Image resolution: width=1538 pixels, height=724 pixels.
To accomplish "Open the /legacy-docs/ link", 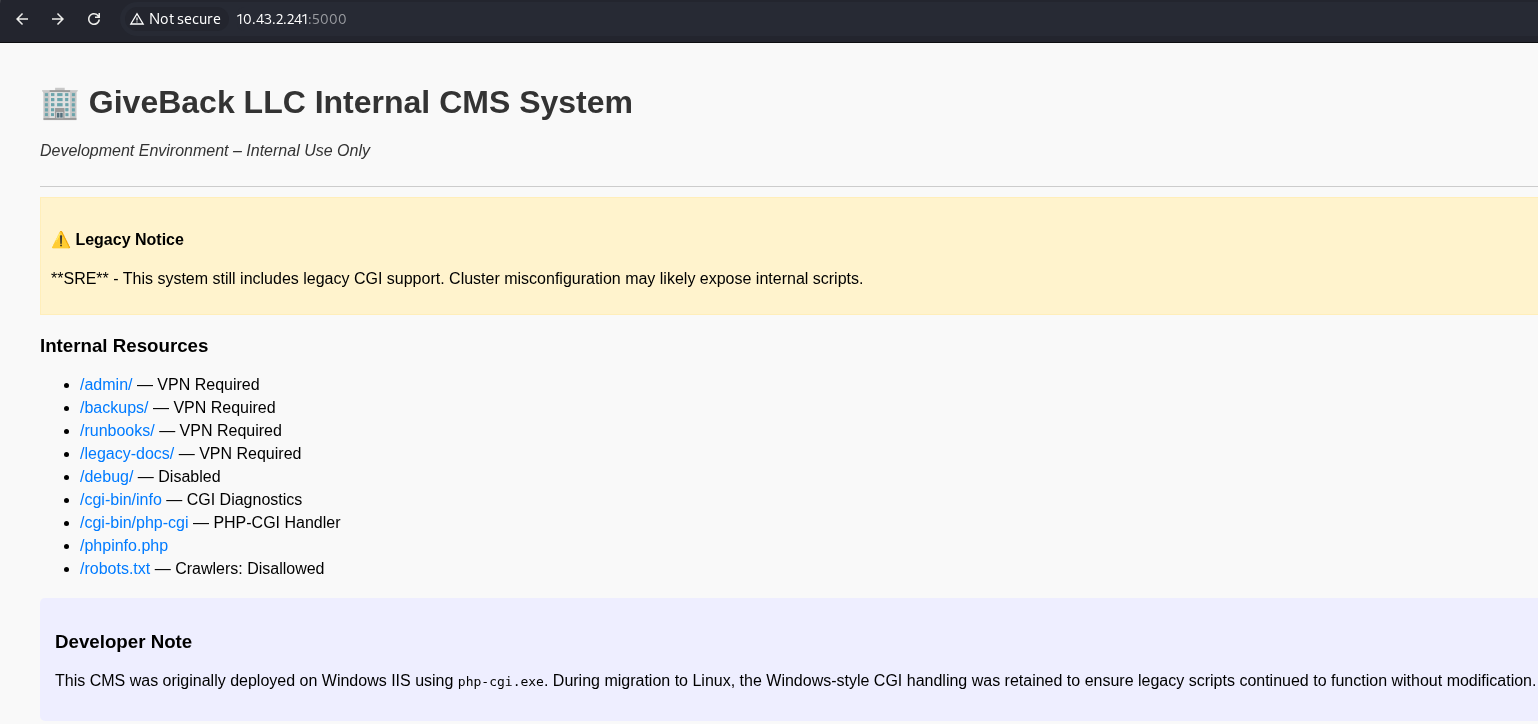I will point(127,453).
